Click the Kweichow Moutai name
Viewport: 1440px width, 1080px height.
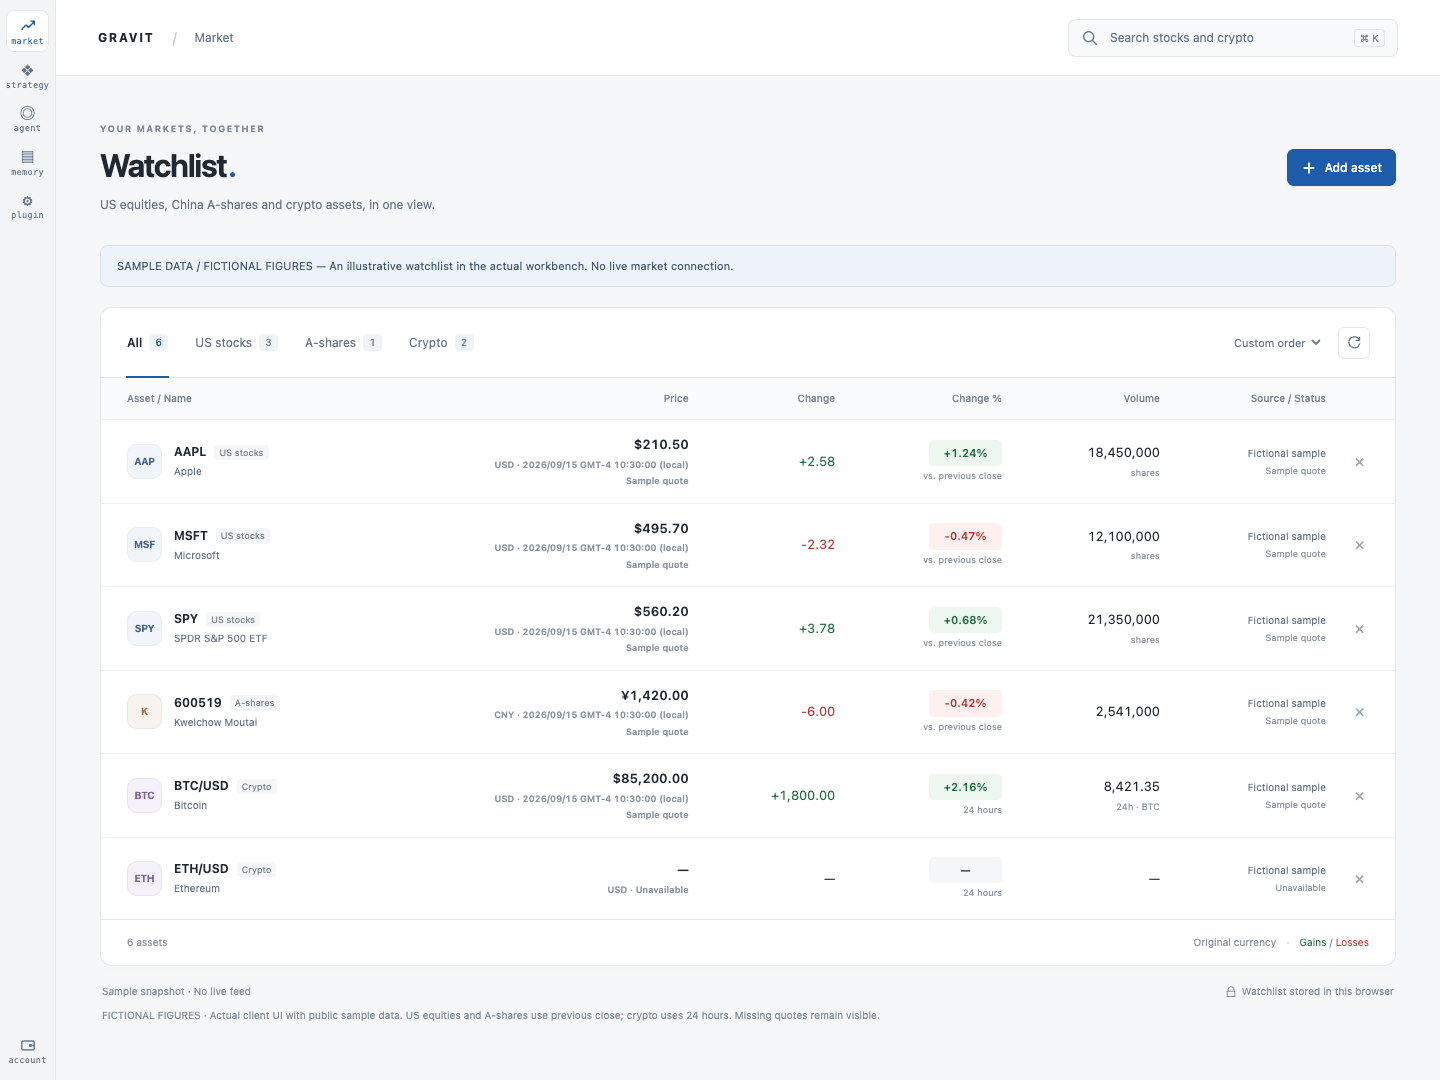coord(216,723)
